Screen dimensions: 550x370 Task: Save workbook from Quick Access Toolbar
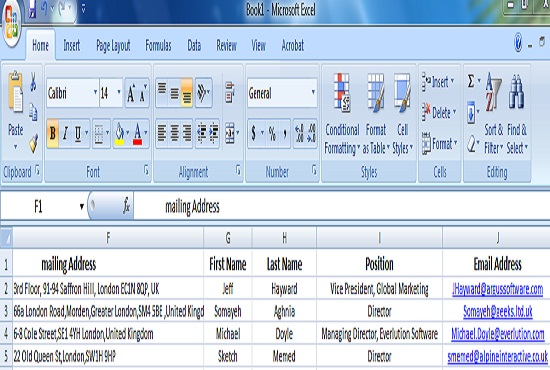tap(32, 8)
